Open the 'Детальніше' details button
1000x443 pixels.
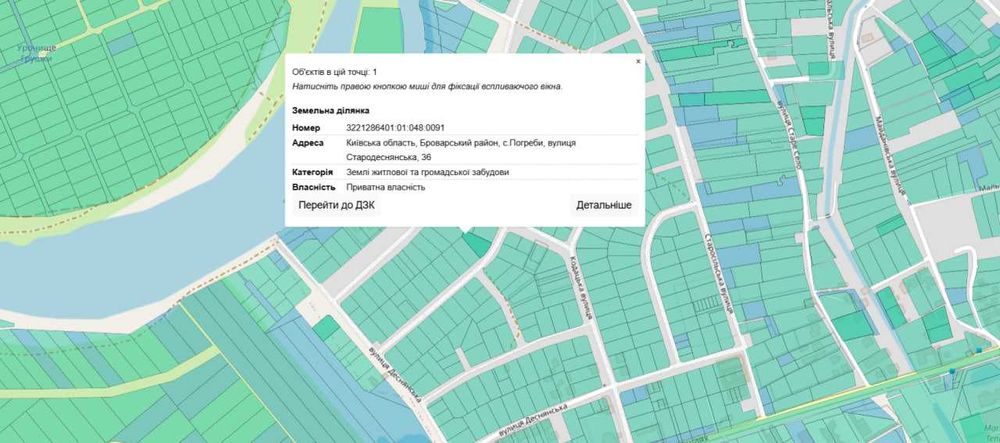pyautogui.click(x=604, y=205)
